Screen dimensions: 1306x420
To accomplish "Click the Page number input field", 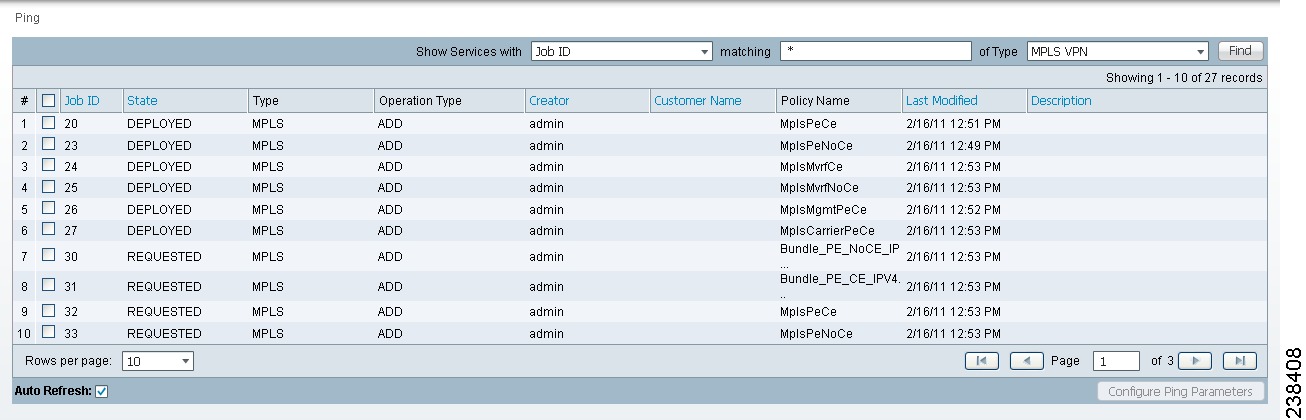I will pos(1116,361).
